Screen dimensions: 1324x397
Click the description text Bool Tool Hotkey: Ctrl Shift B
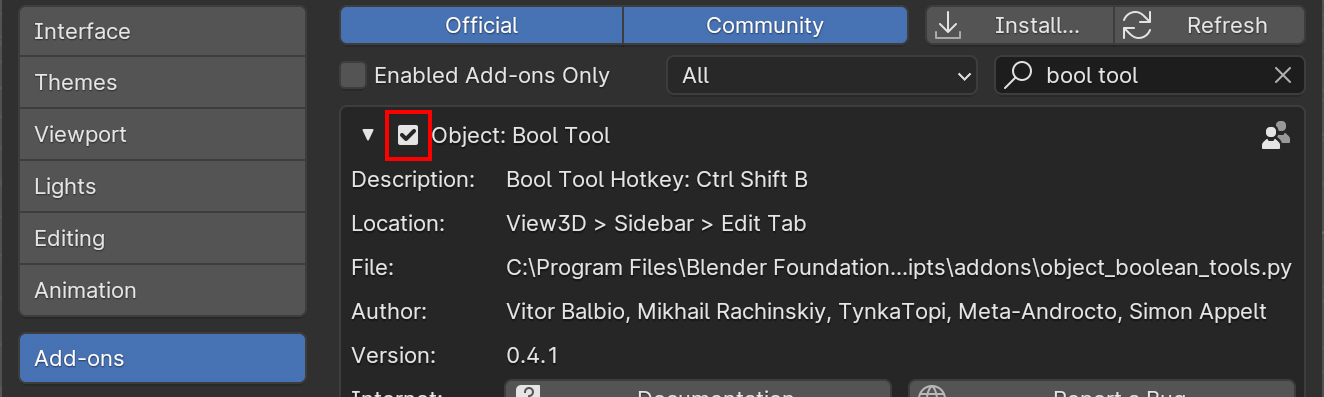657,180
